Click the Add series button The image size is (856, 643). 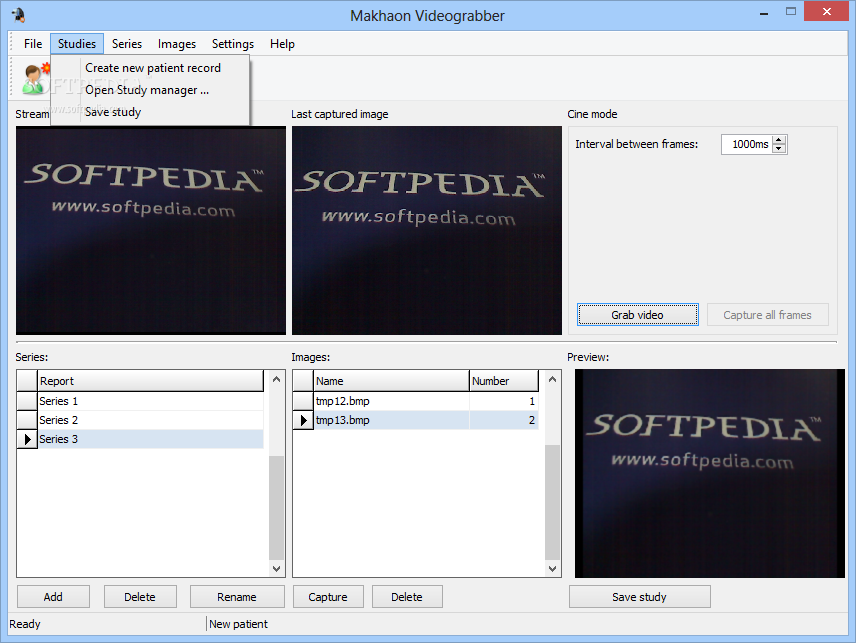[x=53, y=597]
